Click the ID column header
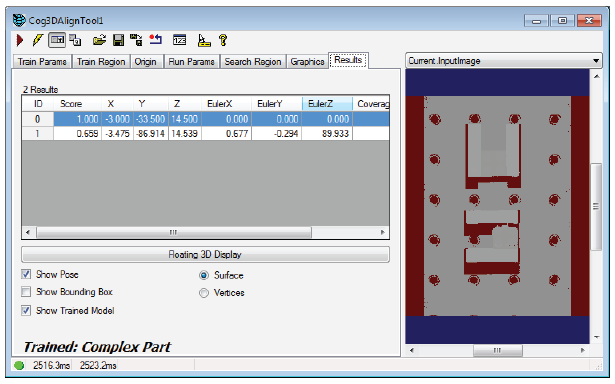615x384 pixels. point(38,104)
